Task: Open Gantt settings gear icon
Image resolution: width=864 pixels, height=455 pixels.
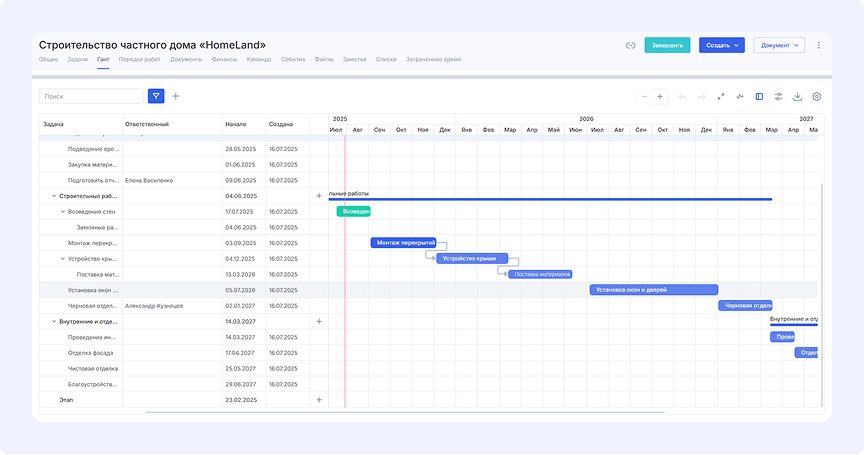Action: click(817, 97)
